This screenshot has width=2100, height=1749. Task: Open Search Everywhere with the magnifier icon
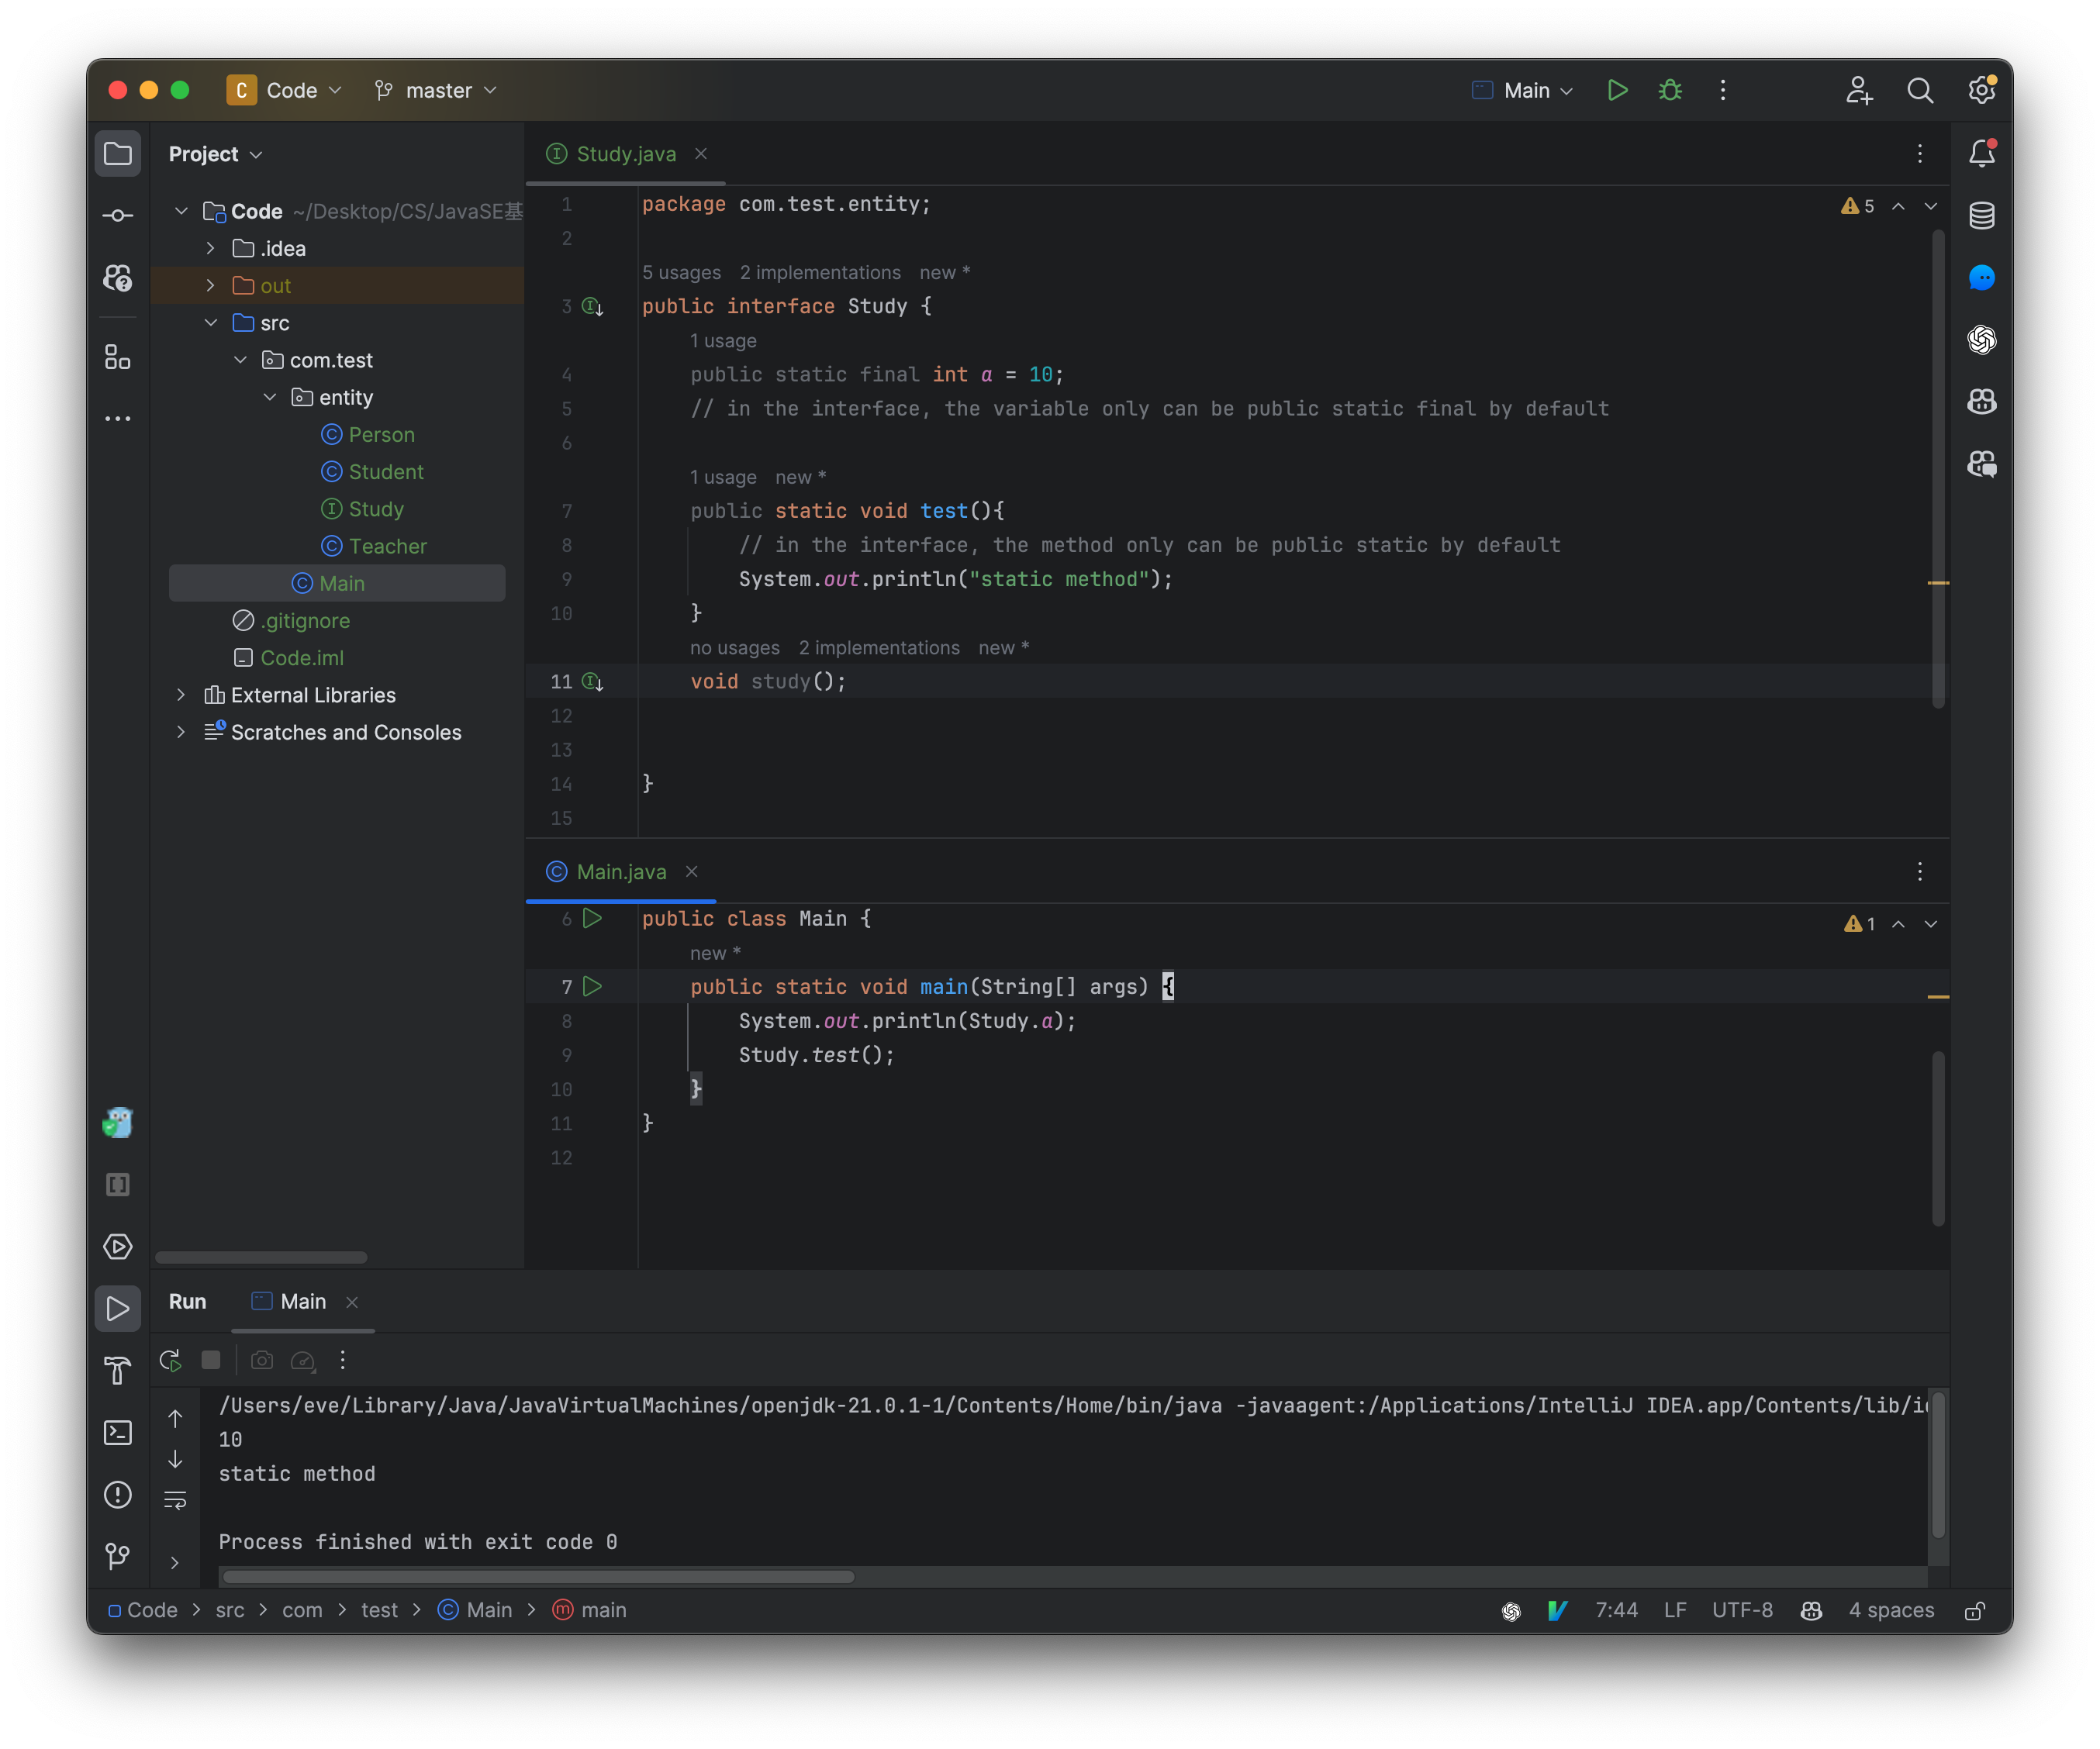click(1920, 90)
